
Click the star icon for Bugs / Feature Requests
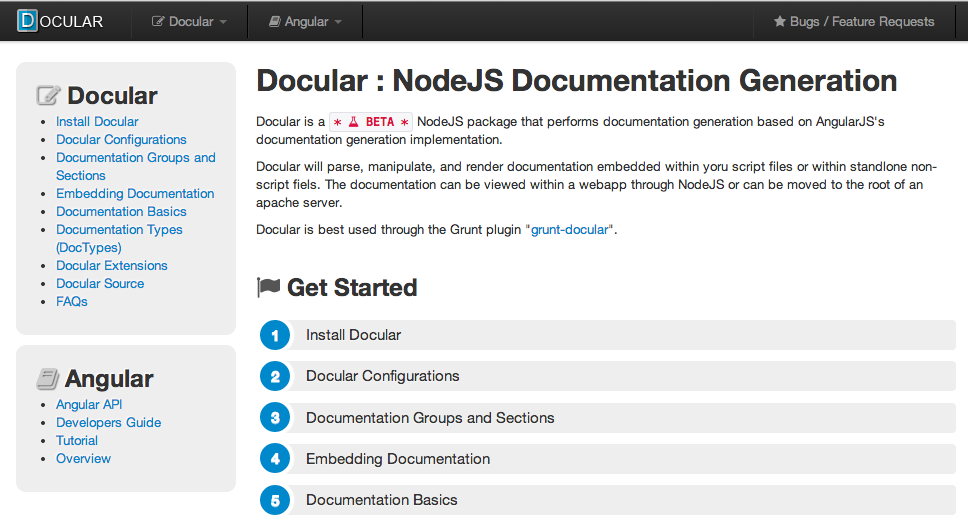(x=780, y=21)
